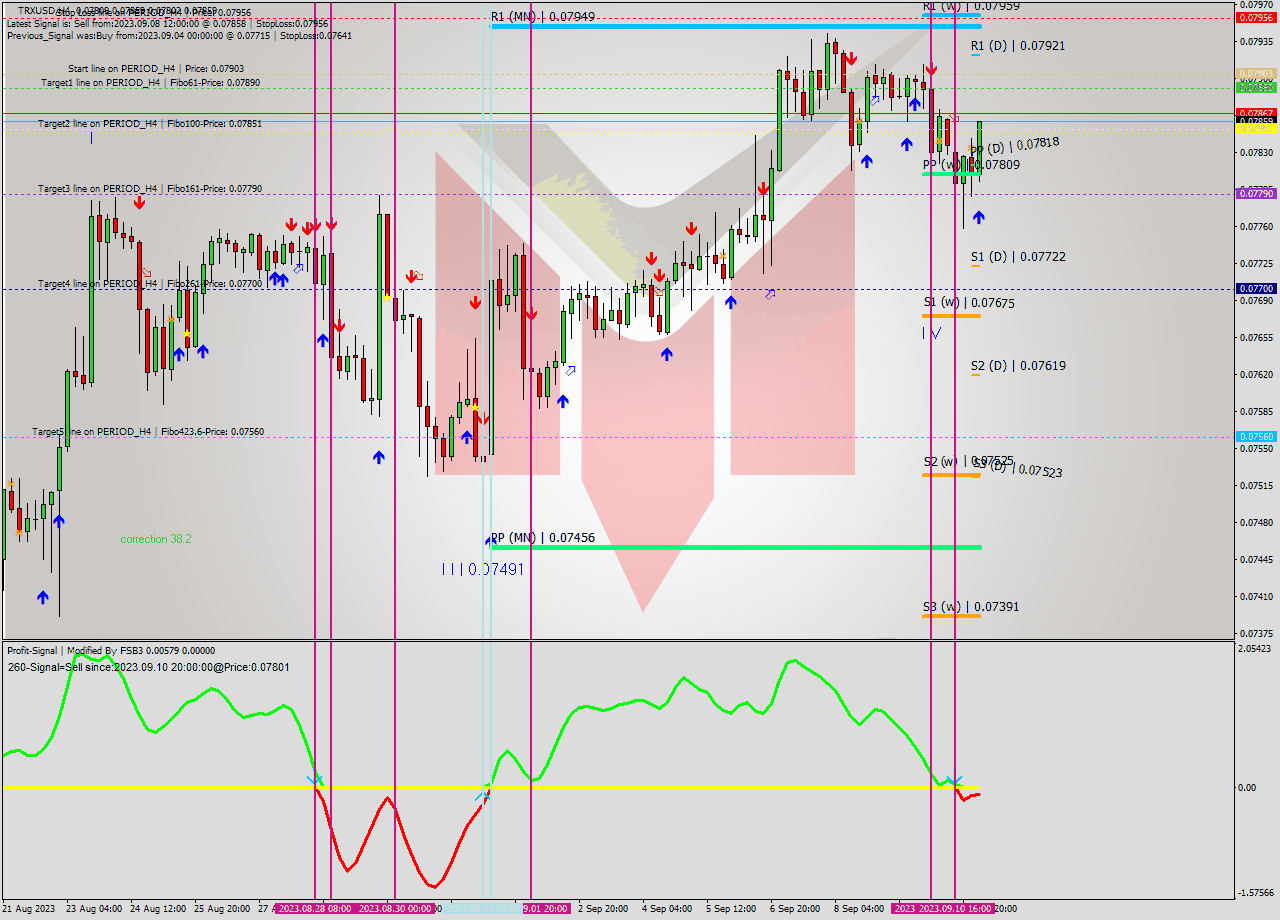Select the purple 0.07790 price label
Screen dimensions: 1280x920
coord(1255,193)
